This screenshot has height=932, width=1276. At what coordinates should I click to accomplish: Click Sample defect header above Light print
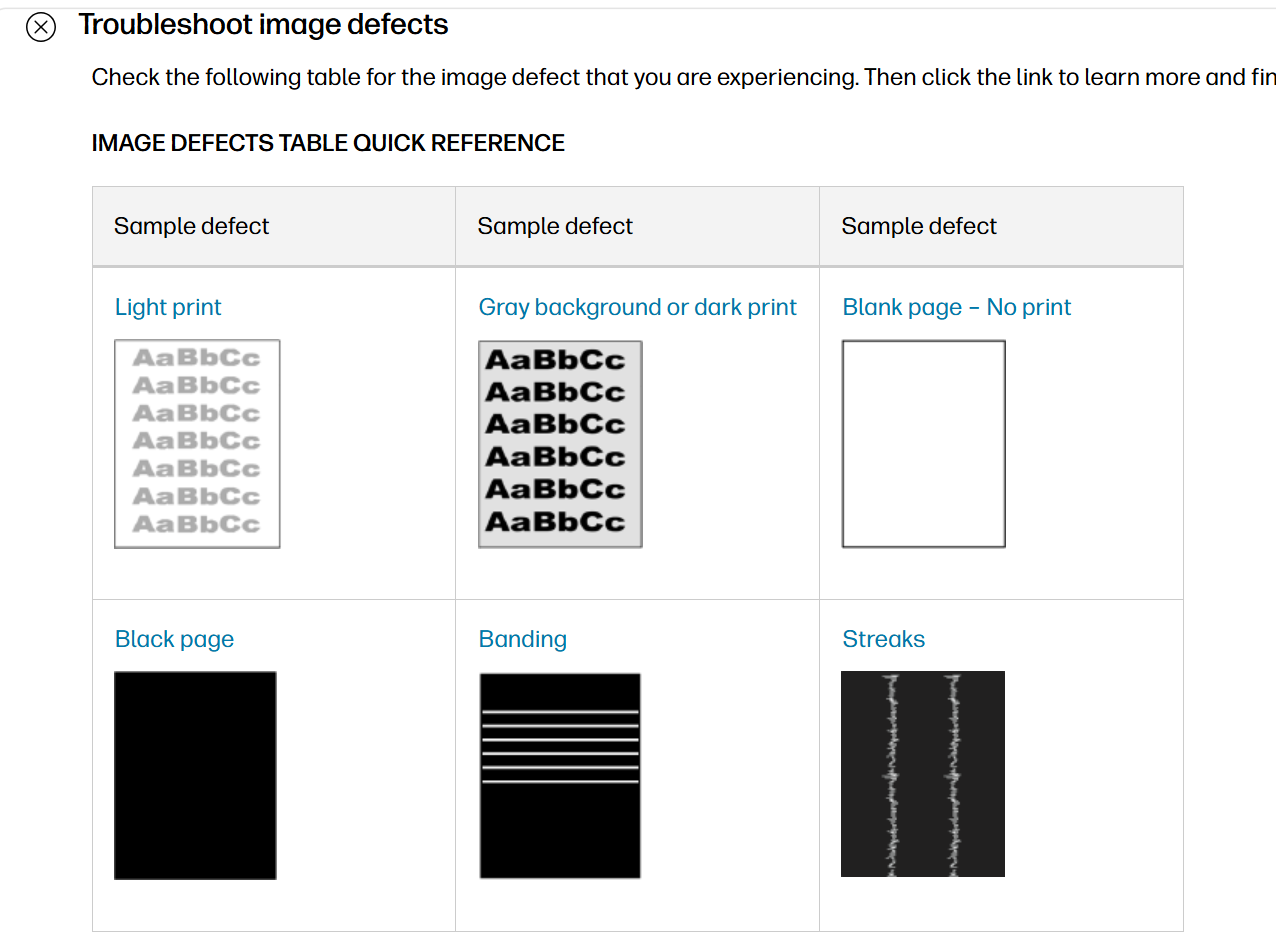click(191, 226)
